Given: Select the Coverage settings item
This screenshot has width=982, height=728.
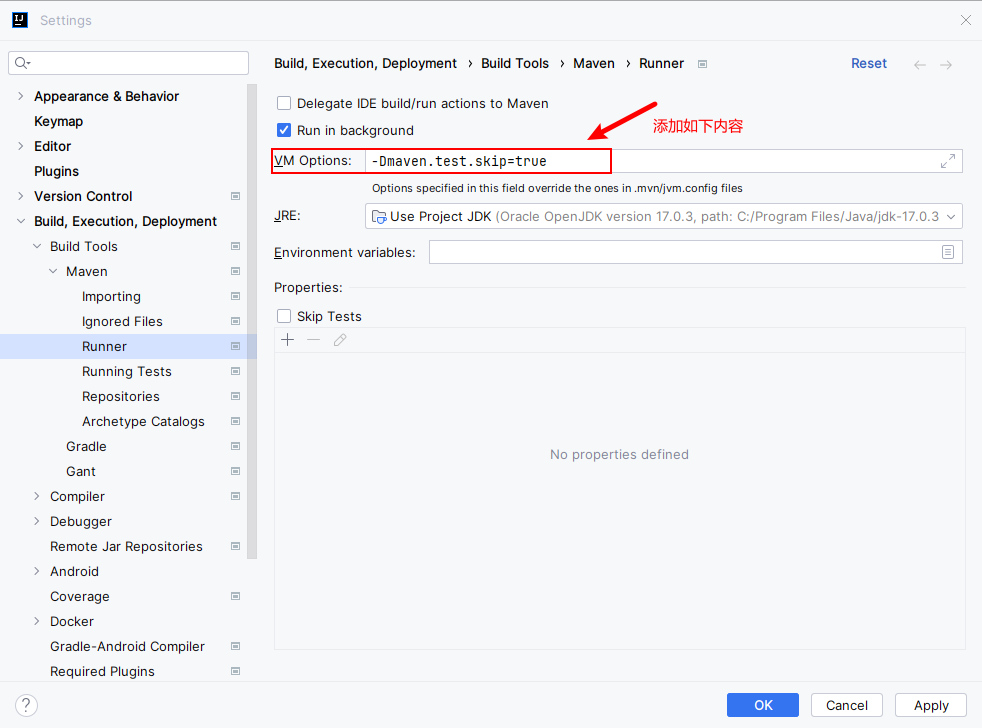Looking at the screenshot, I should tap(80, 596).
